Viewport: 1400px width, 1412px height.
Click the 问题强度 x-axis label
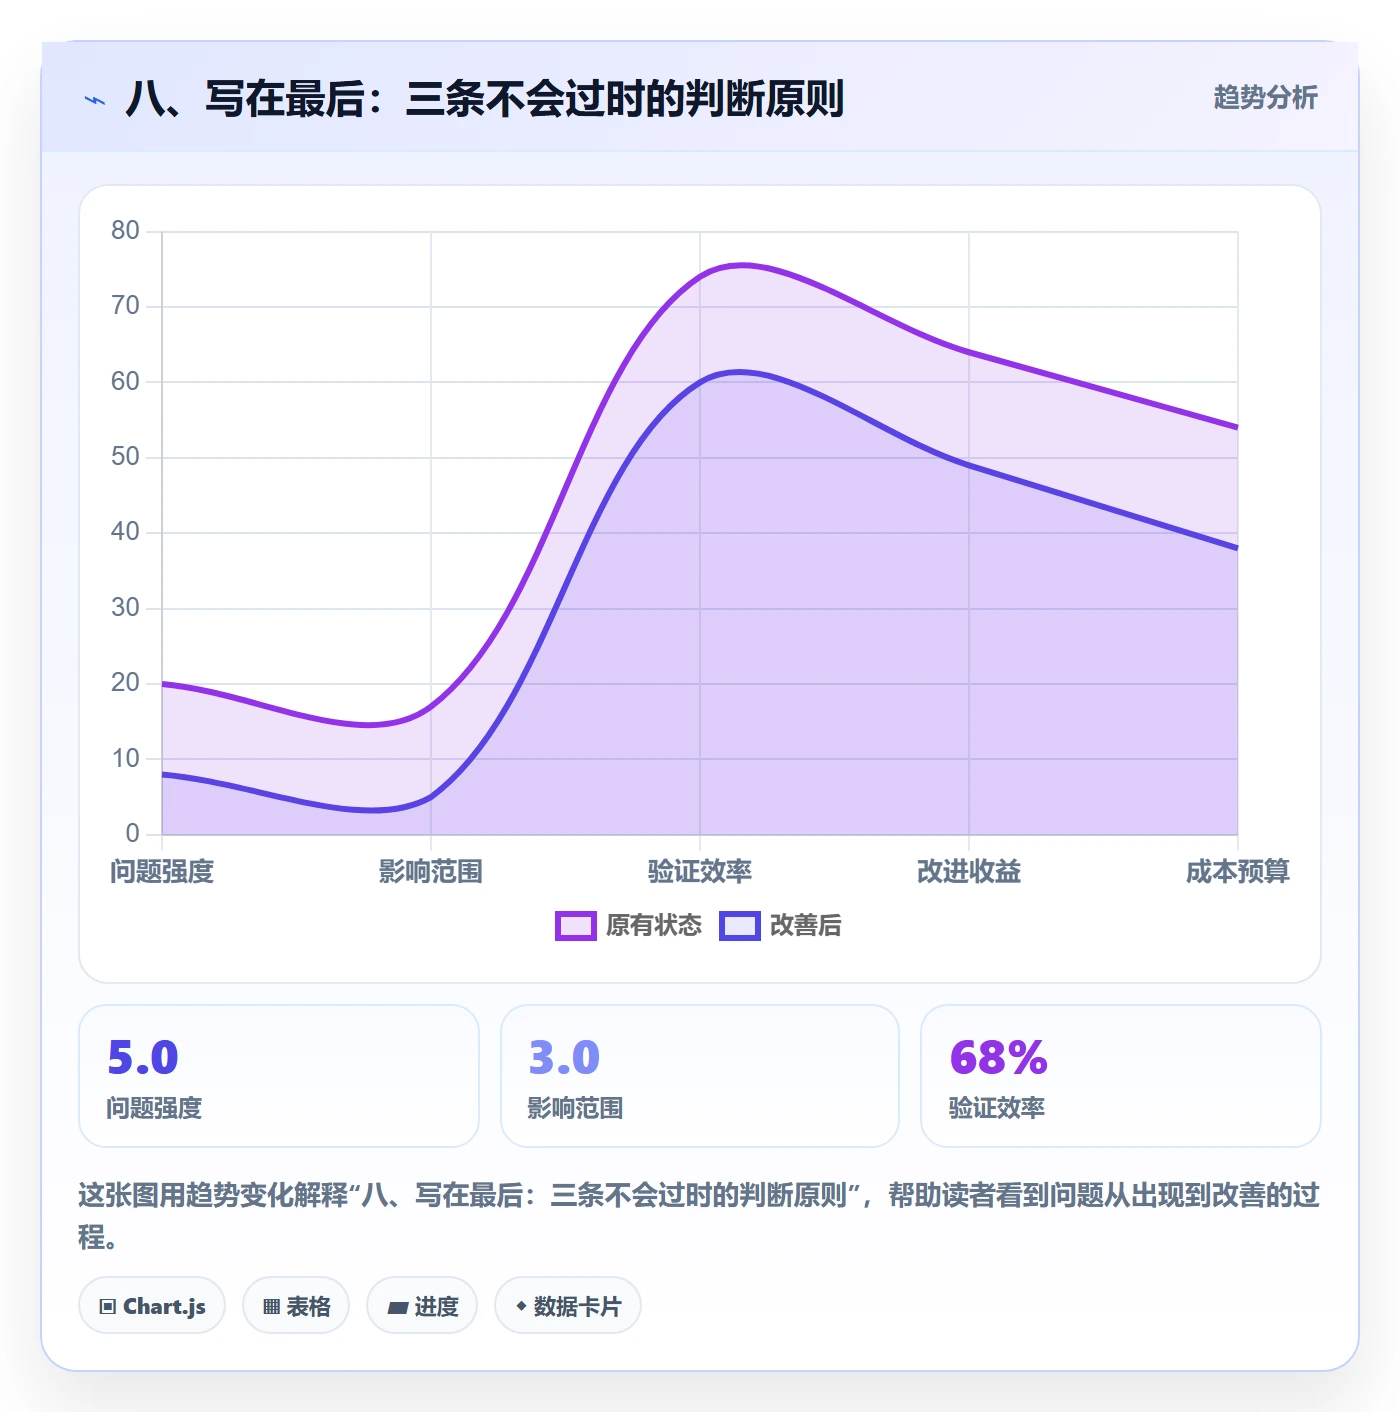point(162,871)
